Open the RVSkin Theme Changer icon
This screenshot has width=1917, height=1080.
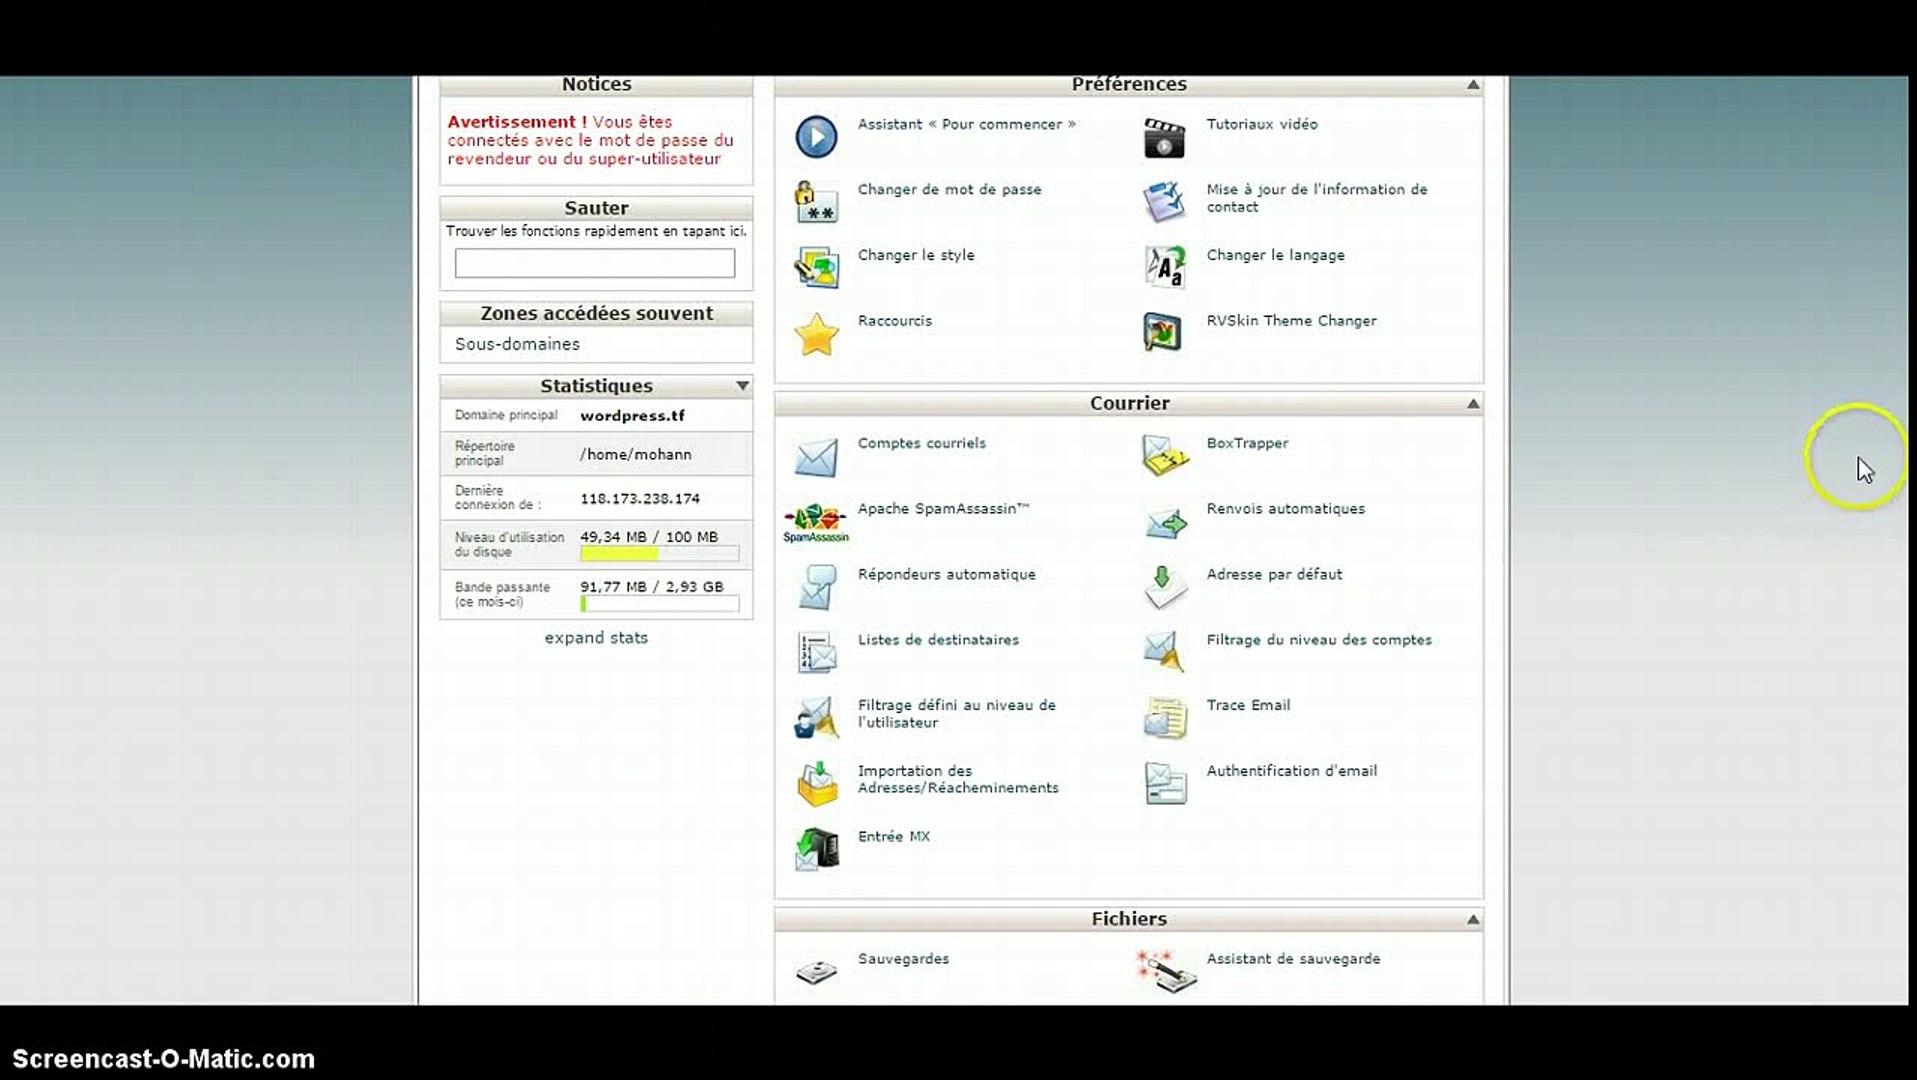coord(1164,334)
